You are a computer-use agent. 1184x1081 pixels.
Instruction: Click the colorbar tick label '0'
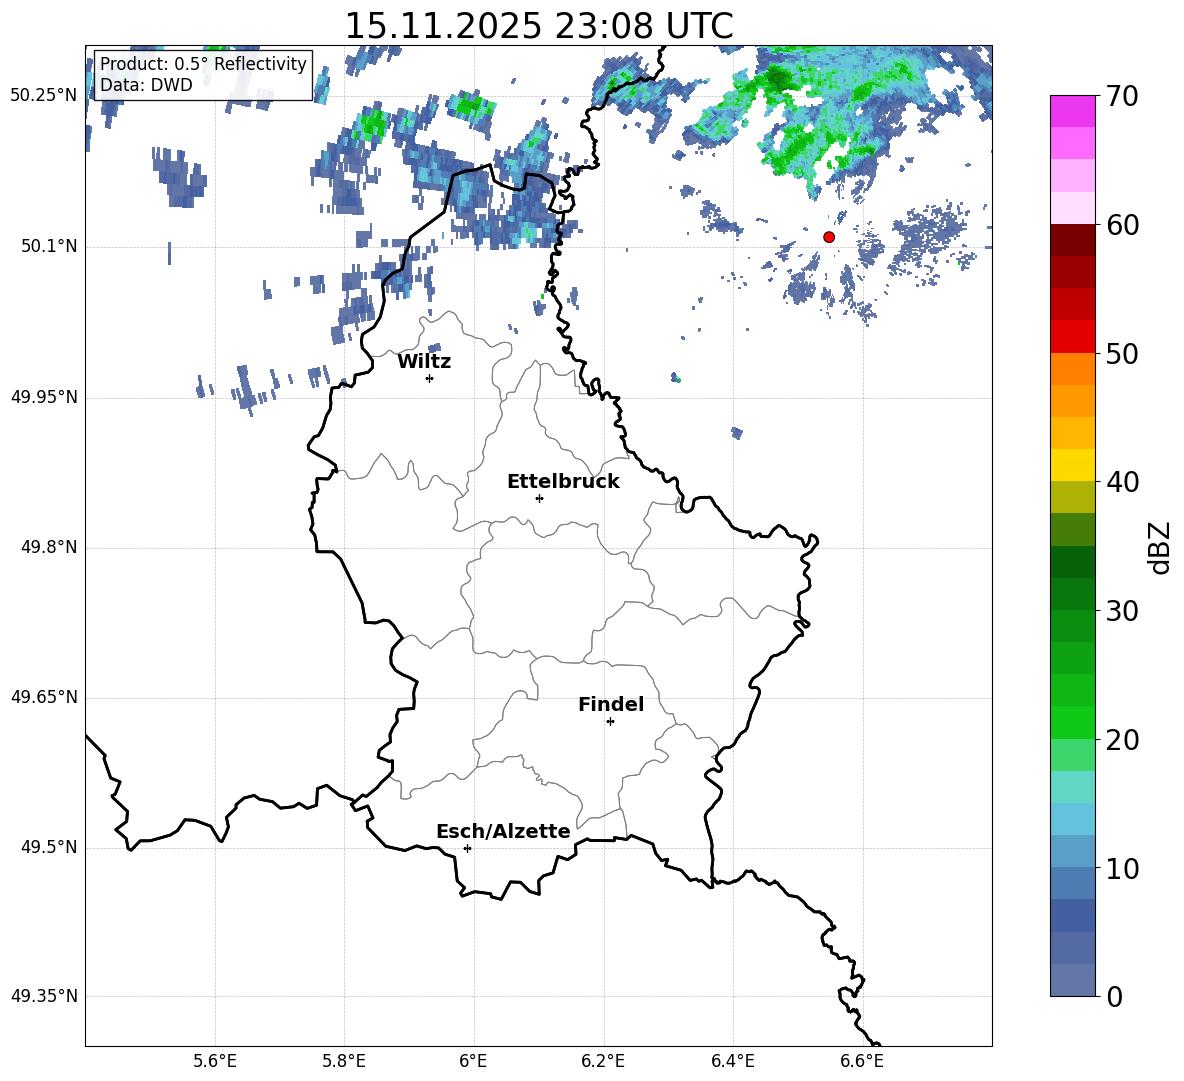point(1114,996)
